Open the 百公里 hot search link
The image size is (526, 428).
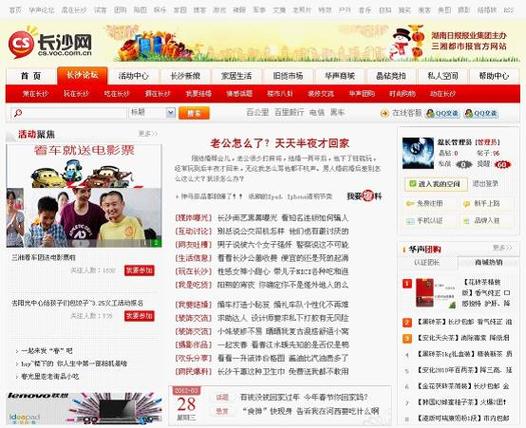[x=257, y=113]
